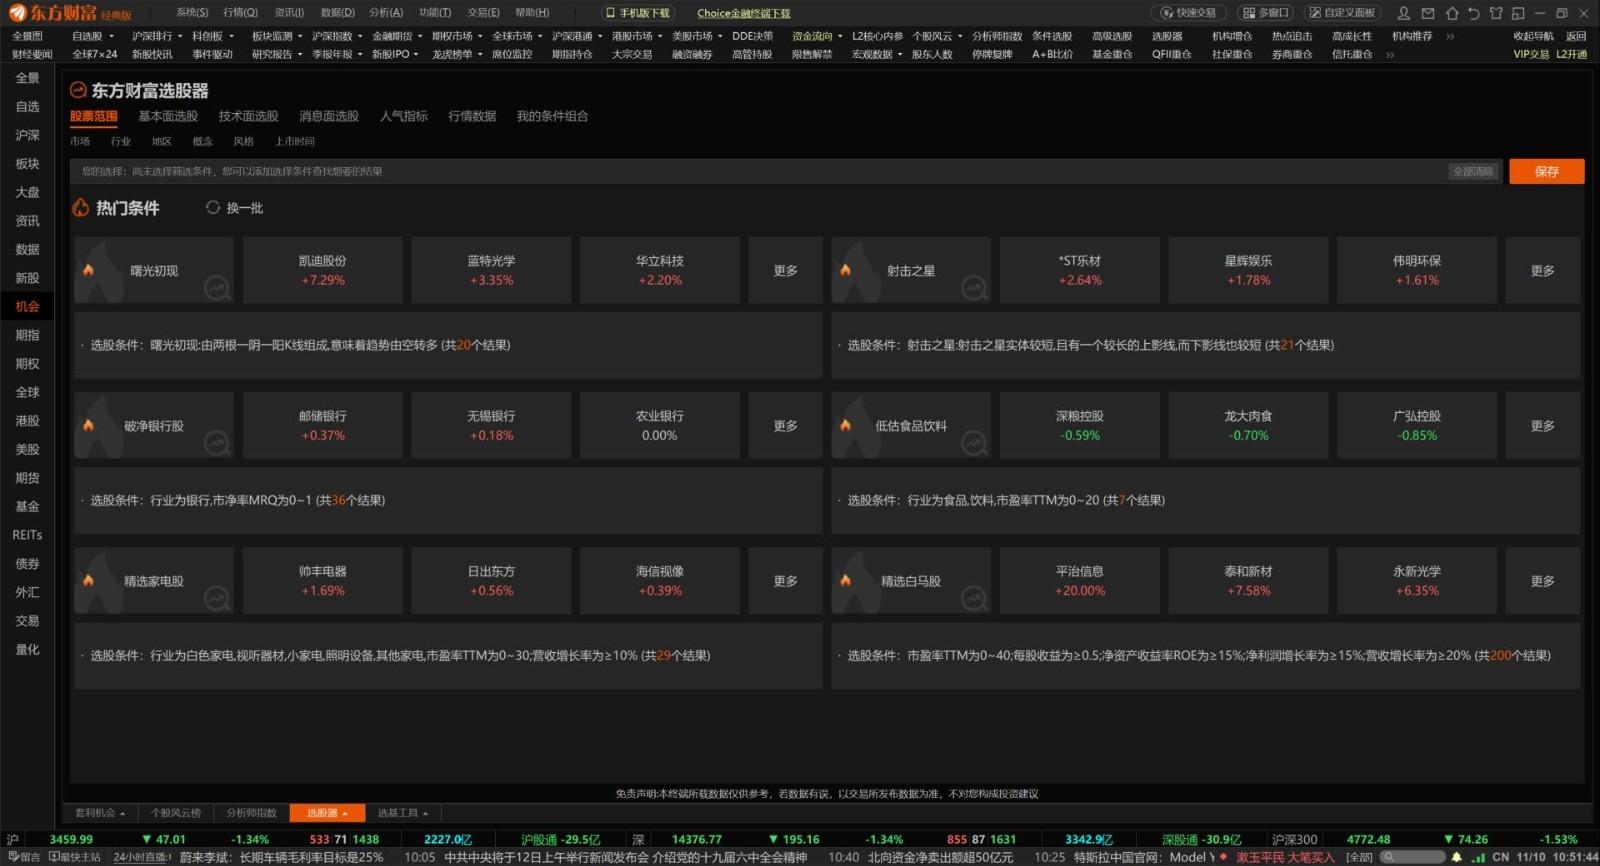Viewport: 1600px width, 866px height.
Task: Open the skin theme shirt icon
Action: point(1496,13)
